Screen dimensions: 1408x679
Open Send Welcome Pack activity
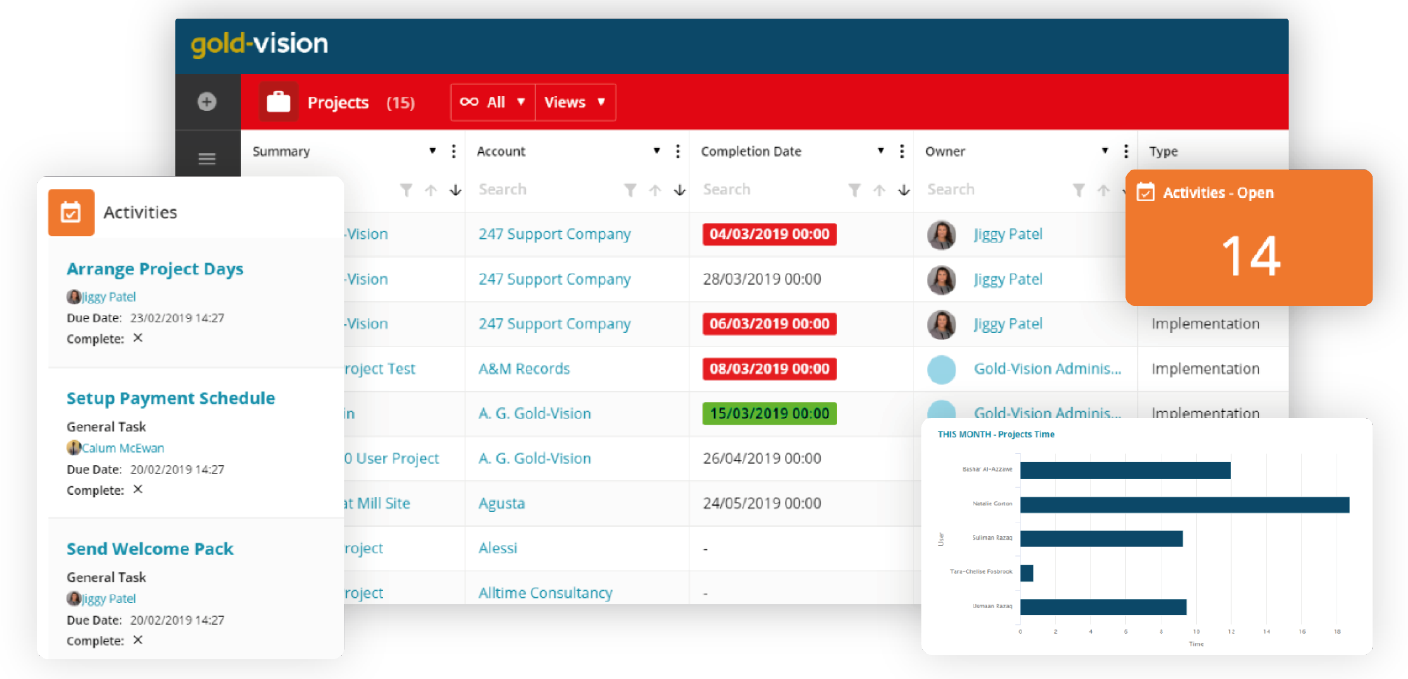pos(150,549)
